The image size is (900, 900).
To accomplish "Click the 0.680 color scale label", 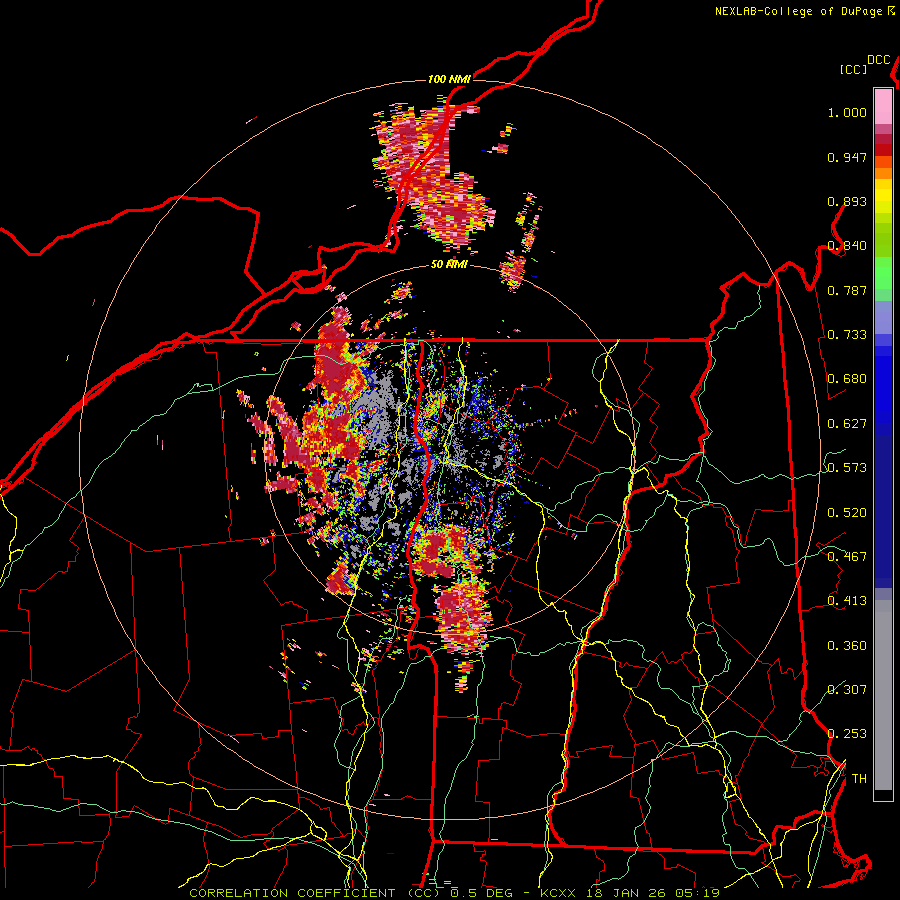I will coord(847,379).
